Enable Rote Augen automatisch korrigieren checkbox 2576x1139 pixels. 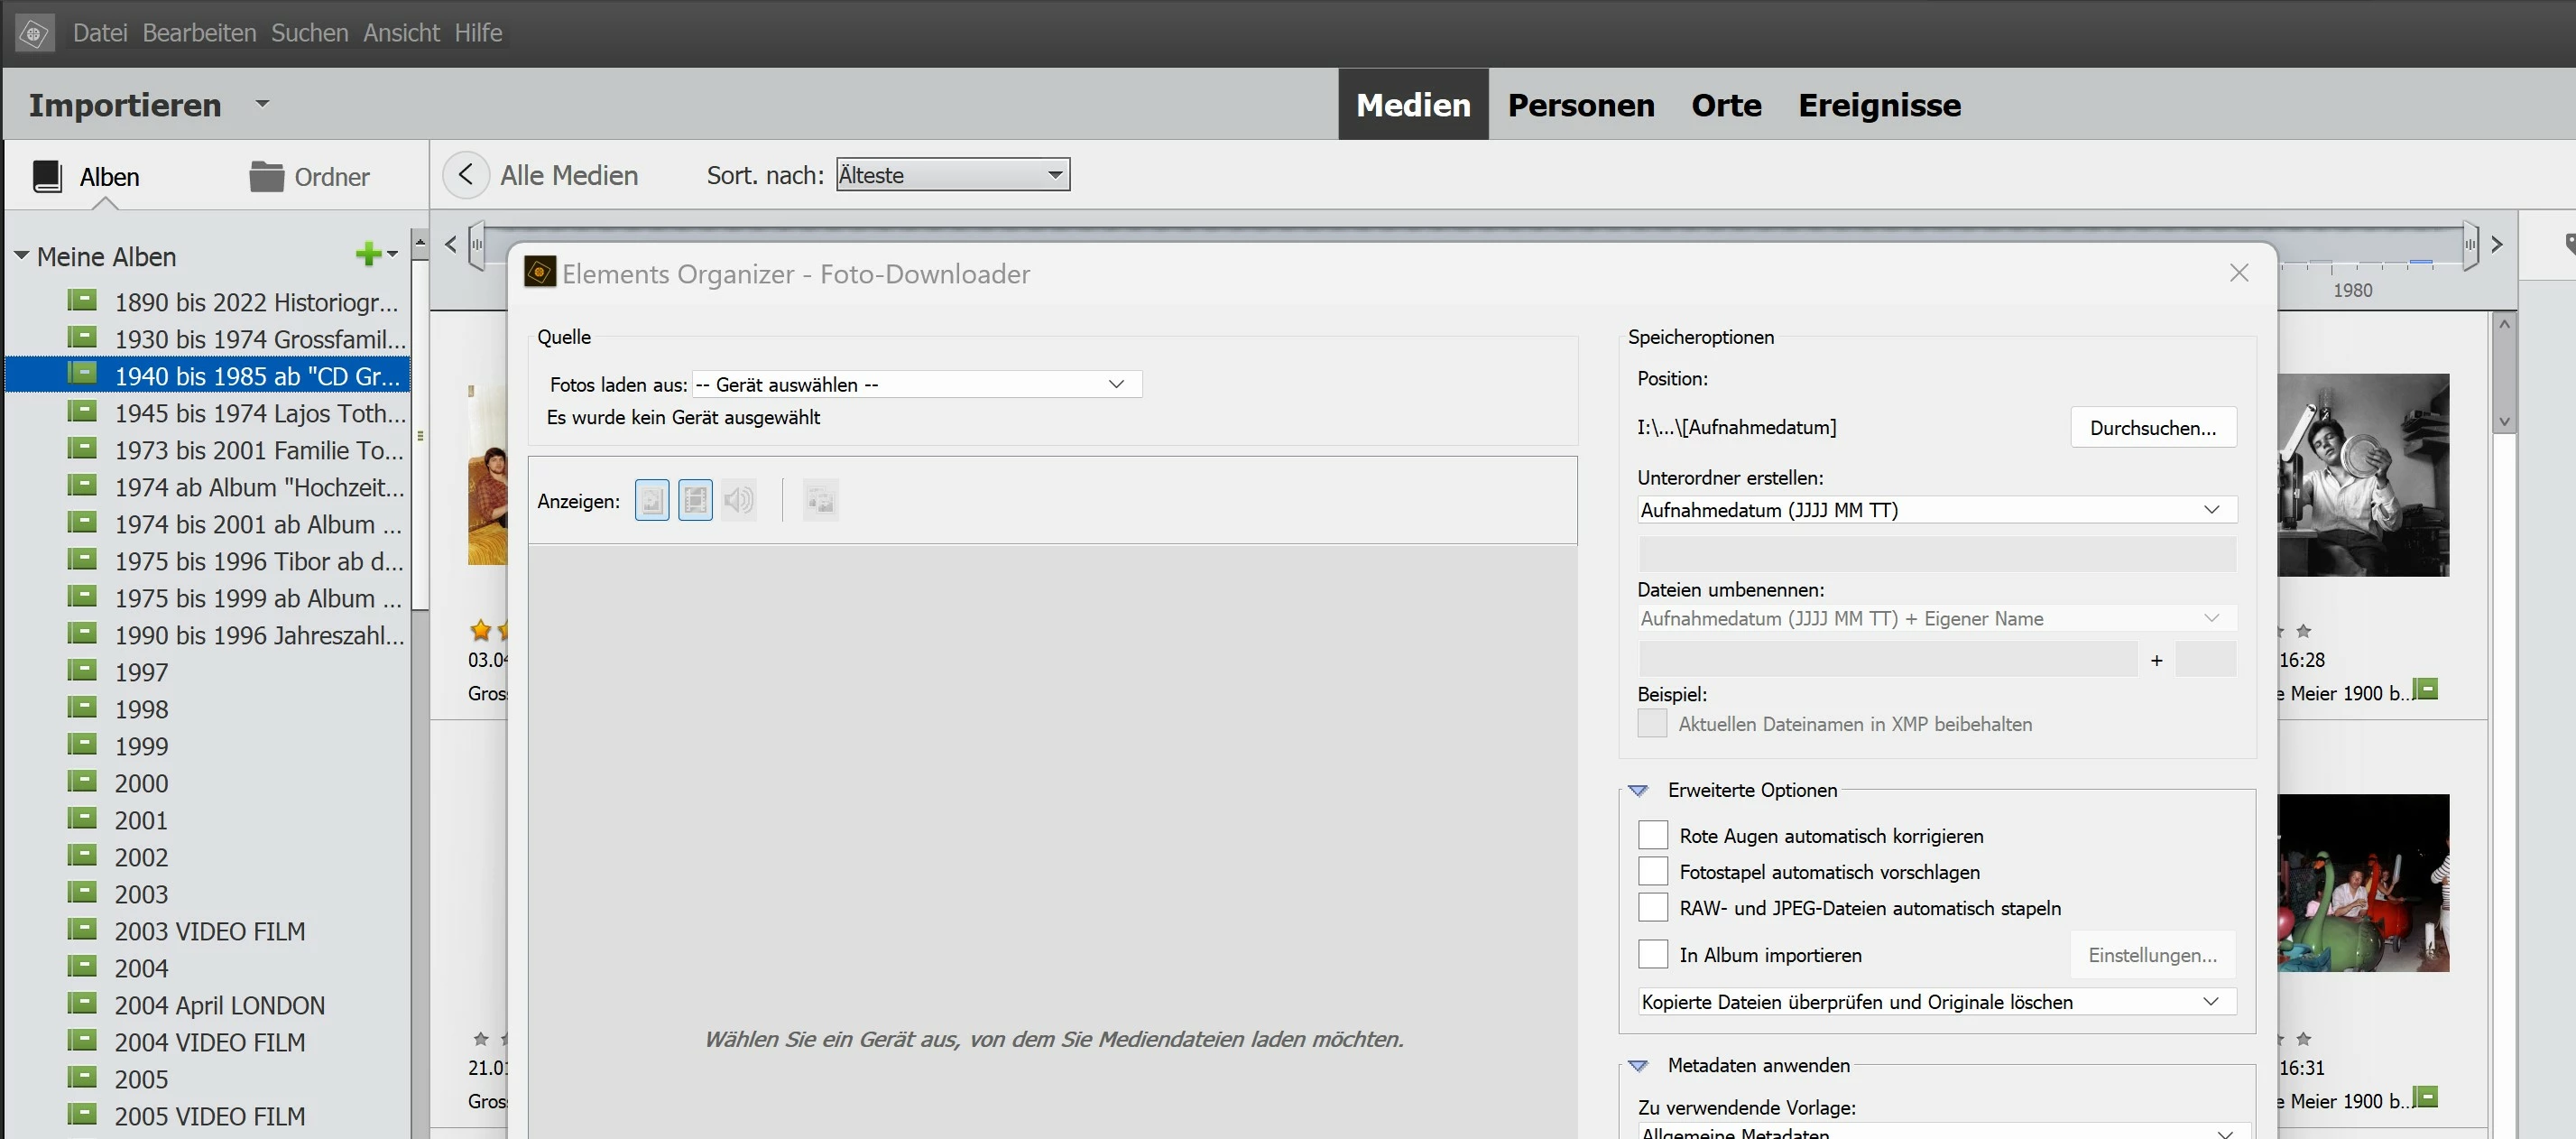(x=1653, y=835)
